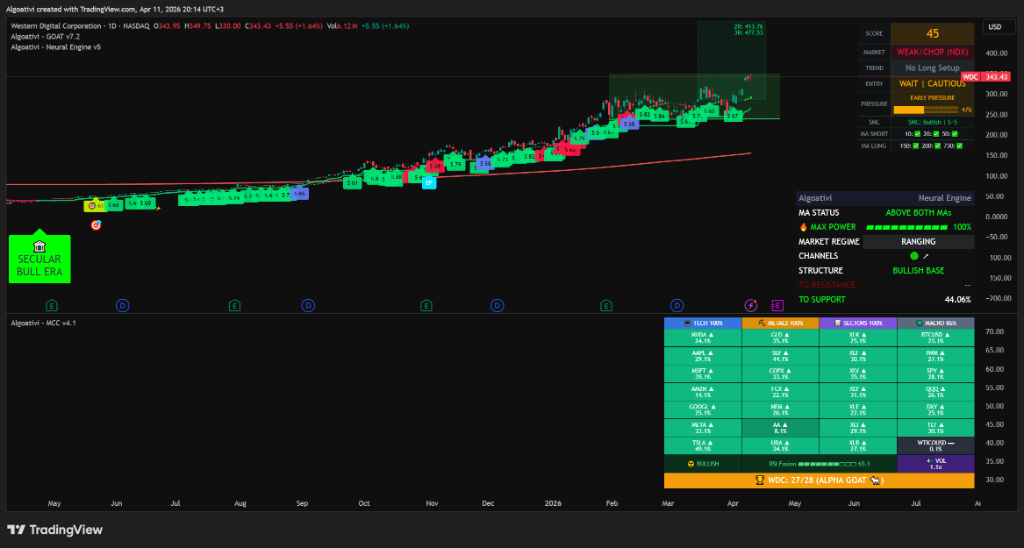Select the METALS 100% column header
The width and height of the screenshot is (1024, 548).
point(780,323)
